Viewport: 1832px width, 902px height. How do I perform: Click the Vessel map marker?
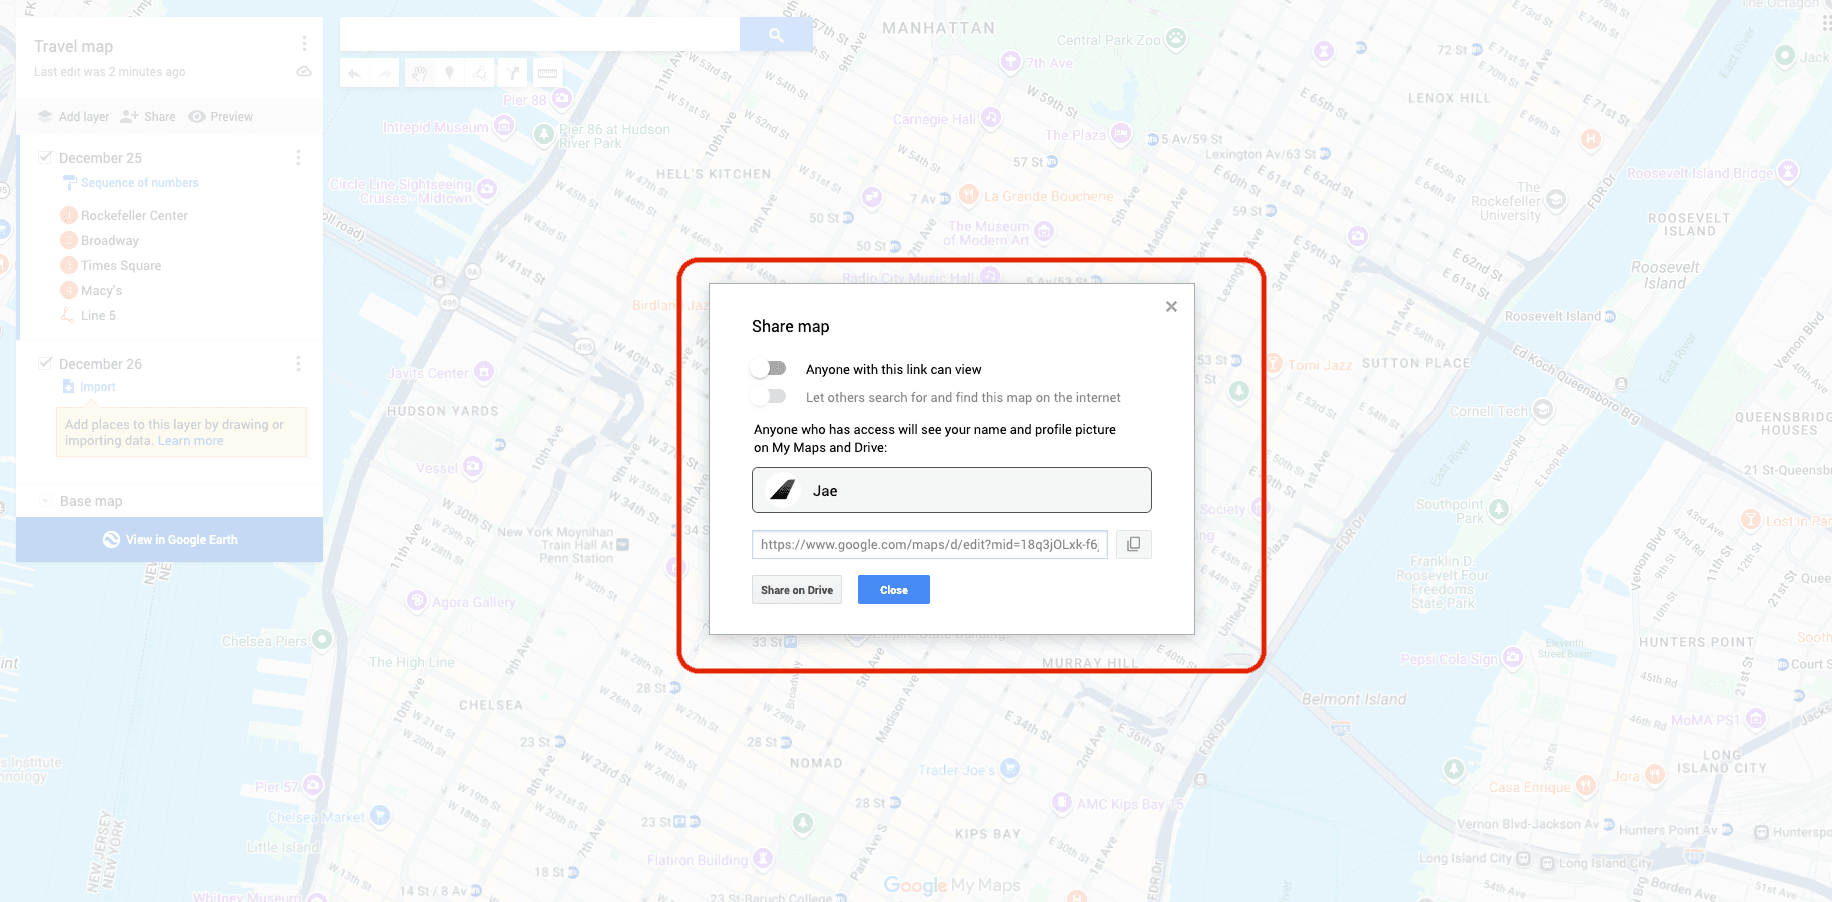[x=473, y=466]
